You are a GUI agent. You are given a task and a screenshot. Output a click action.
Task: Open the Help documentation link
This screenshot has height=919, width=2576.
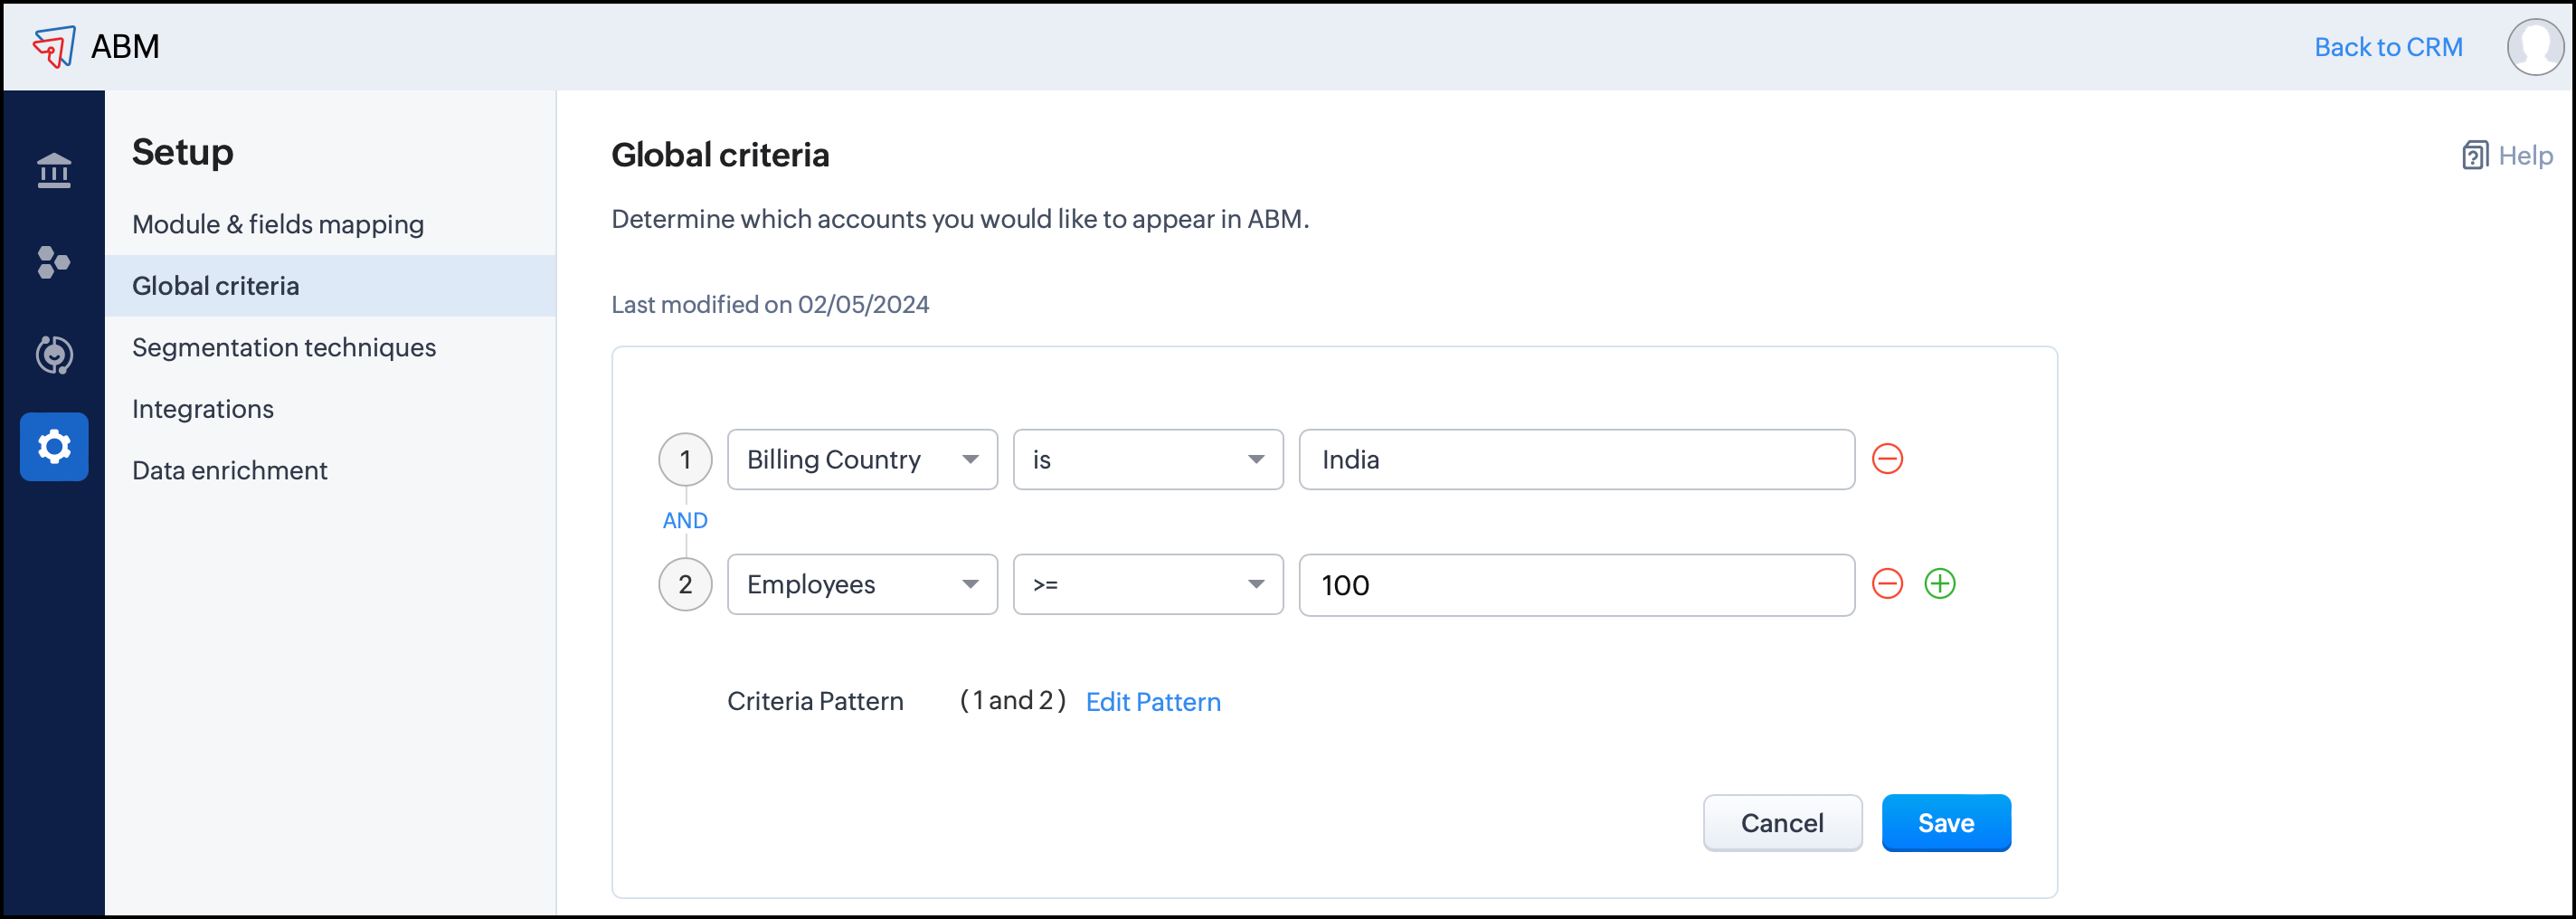click(x=2507, y=156)
